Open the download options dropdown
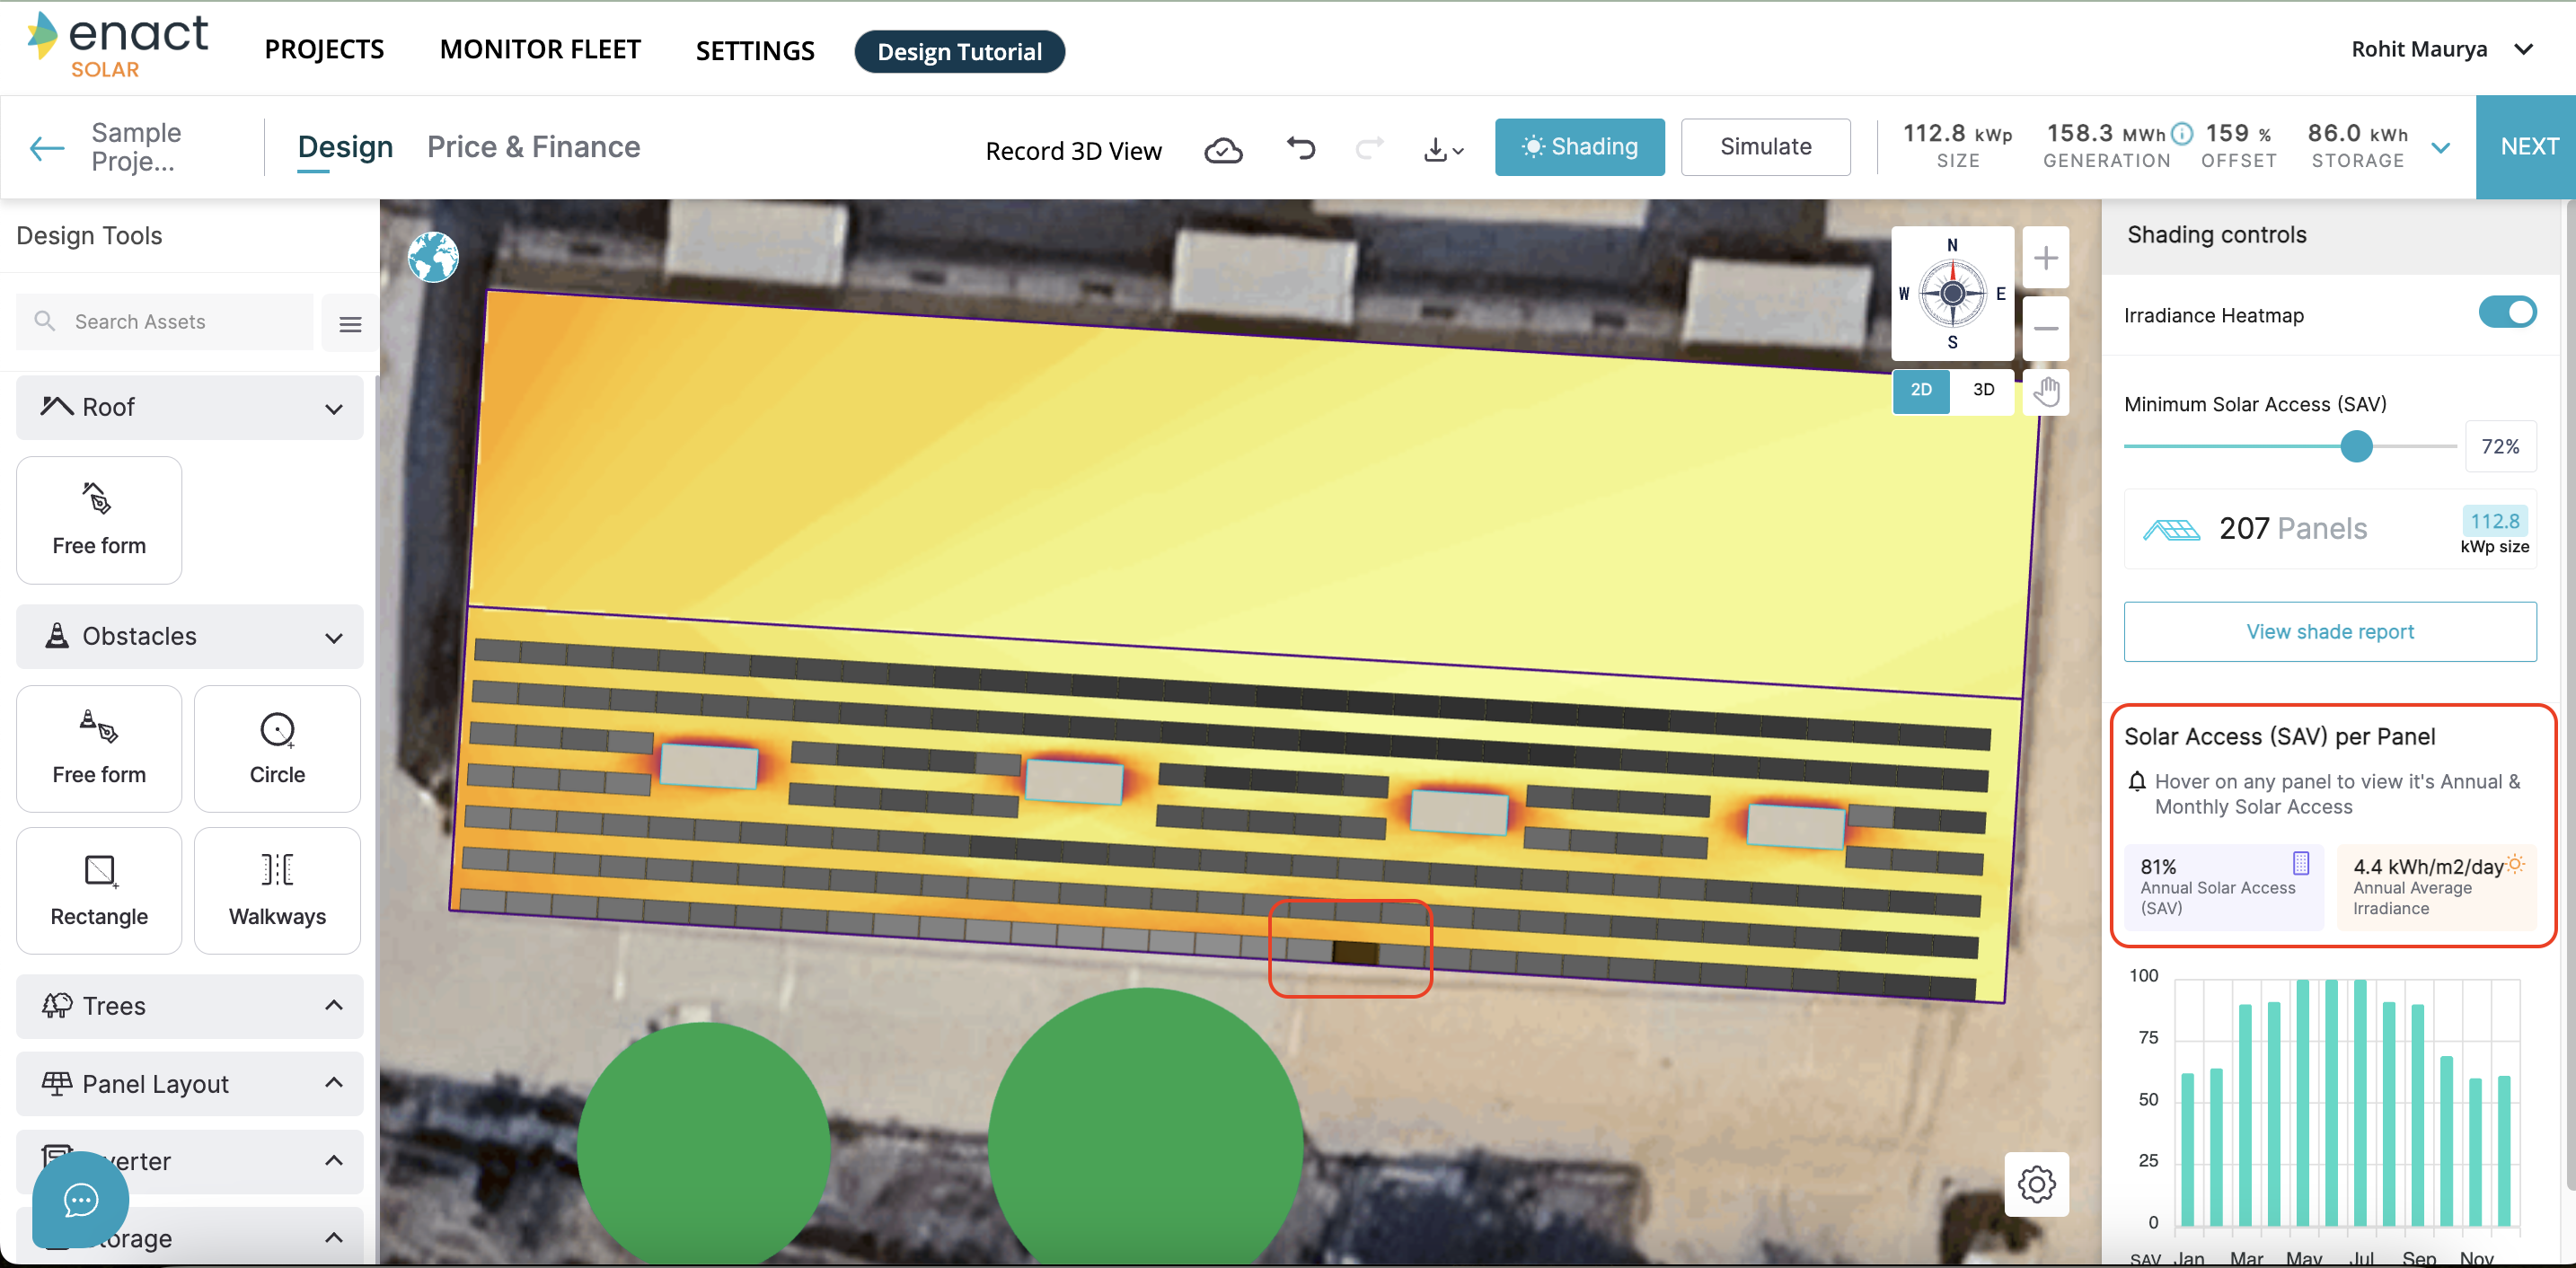This screenshot has width=2576, height=1268. pyautogui.click(x=1443, y=150)
